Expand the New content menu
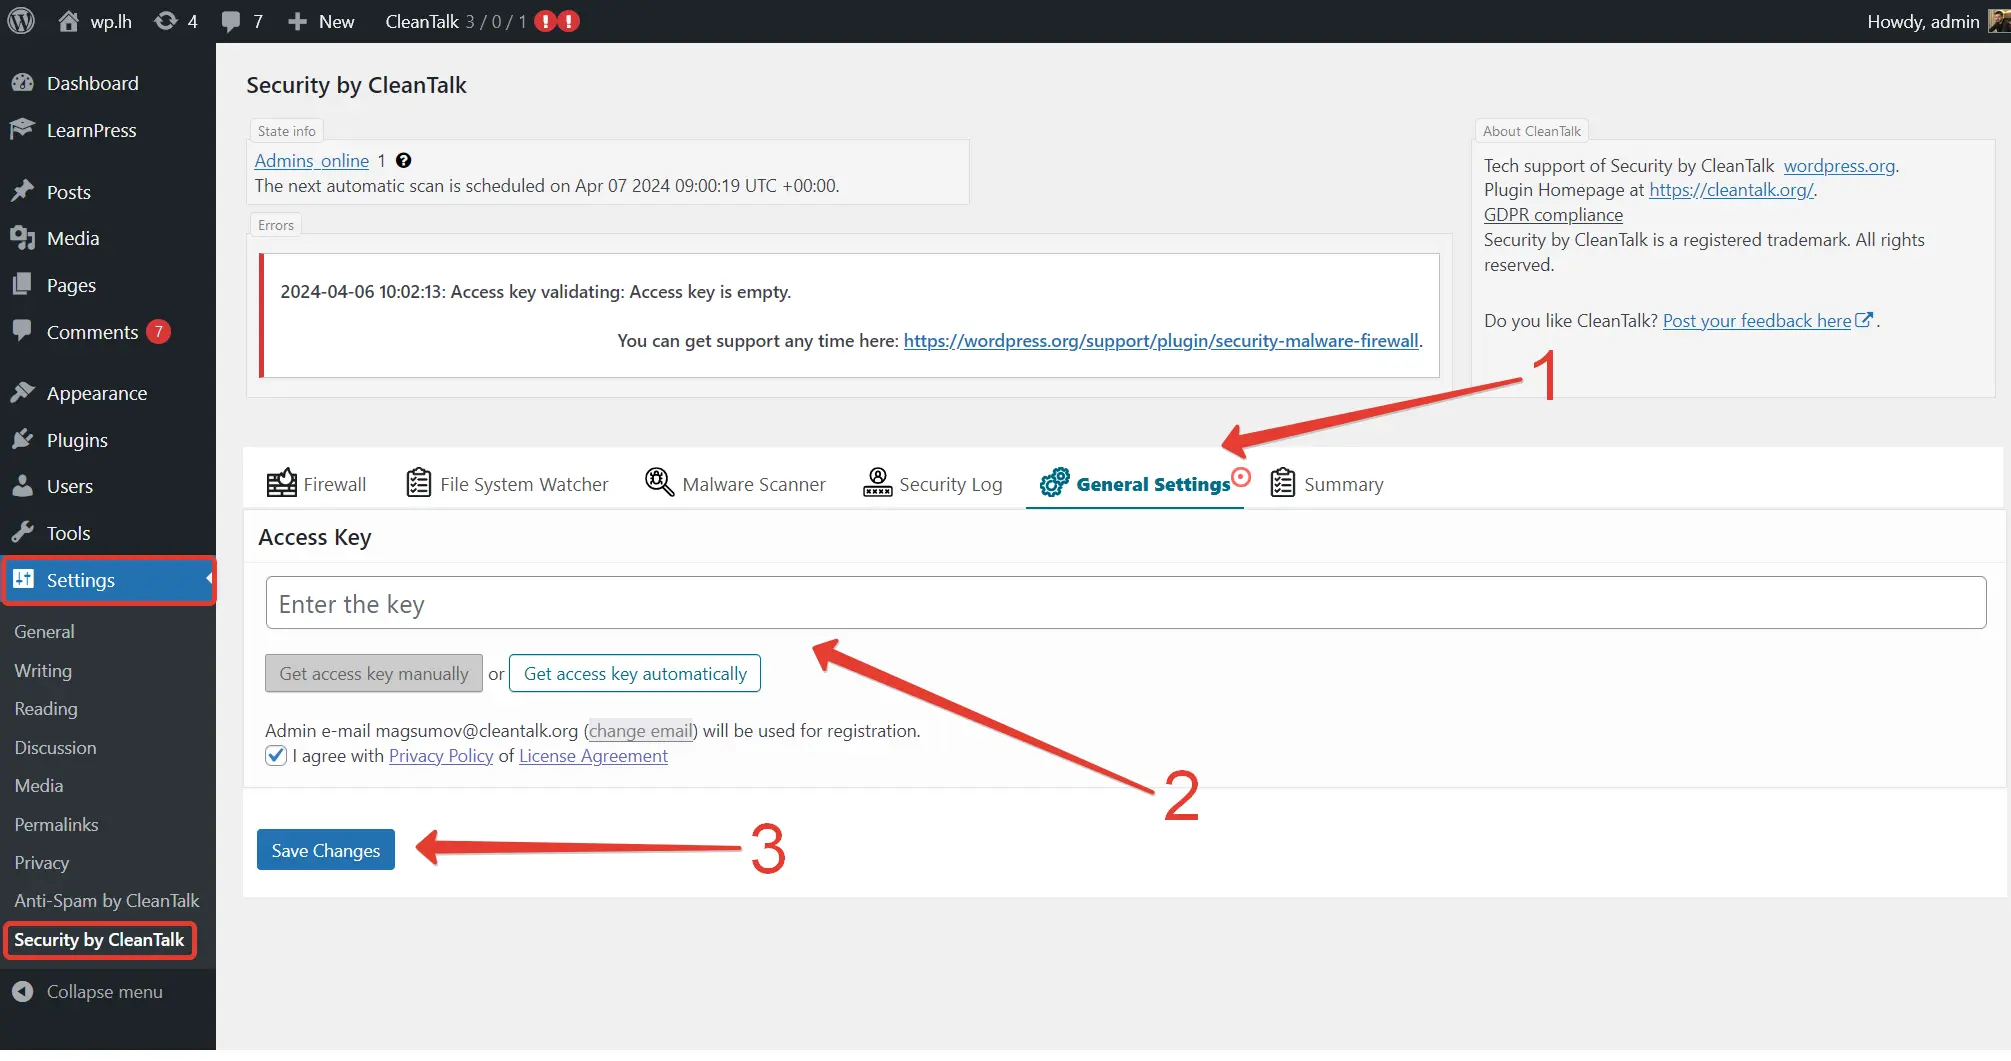The height and width of the screenshot is (1061, 2011). click(321, 21)
